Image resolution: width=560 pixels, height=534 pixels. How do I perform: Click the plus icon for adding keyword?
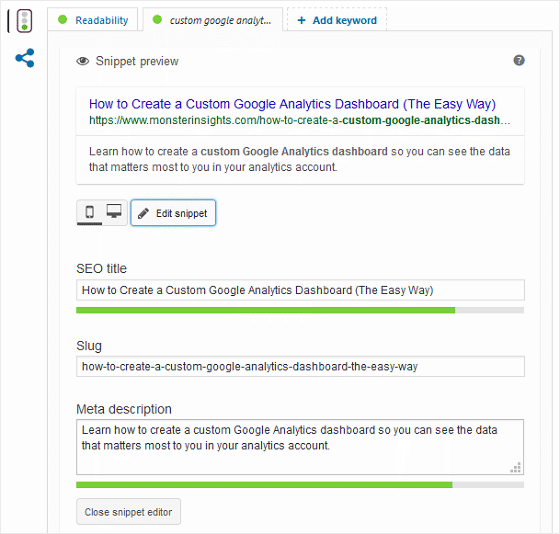pyautogui.click(x=301, y=20)
